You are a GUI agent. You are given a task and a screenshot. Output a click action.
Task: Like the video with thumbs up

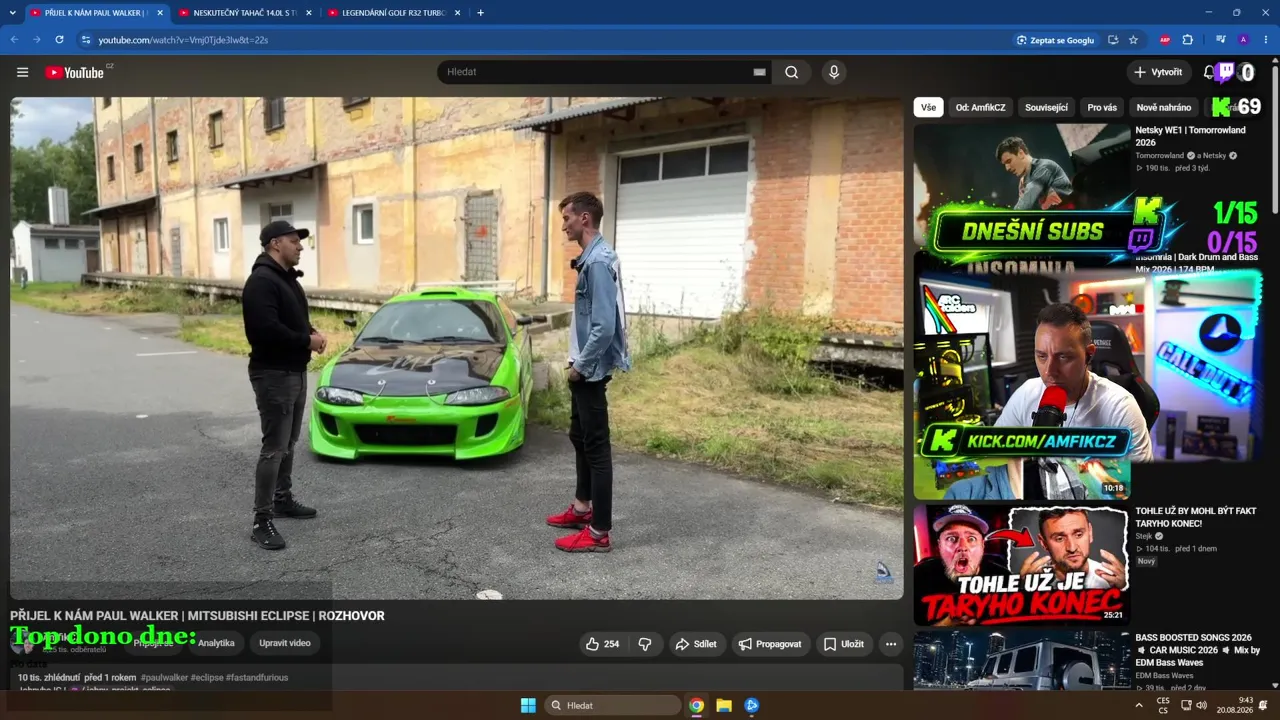tap(602, 644)
